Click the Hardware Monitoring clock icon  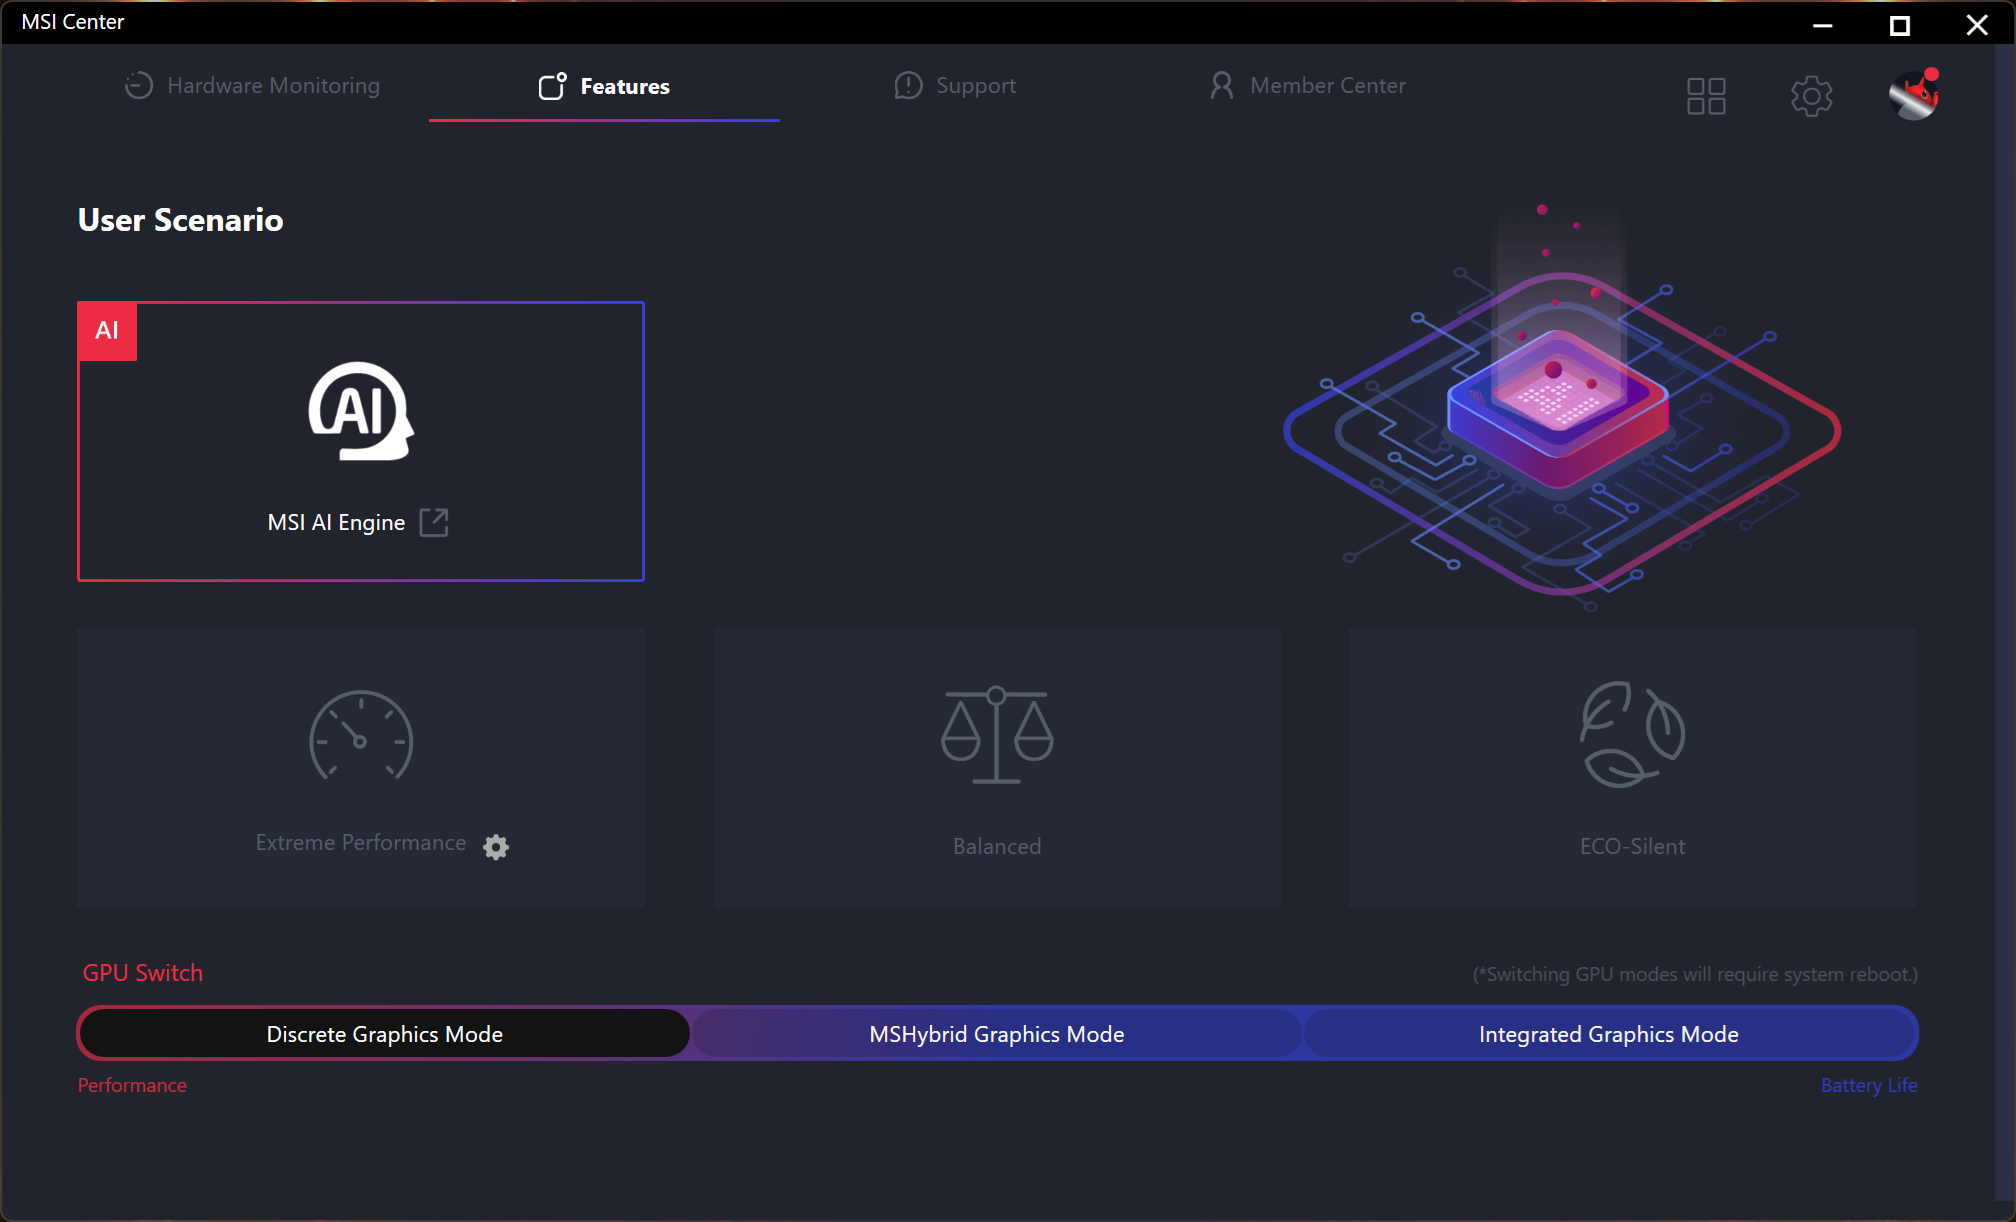[139, 86]
